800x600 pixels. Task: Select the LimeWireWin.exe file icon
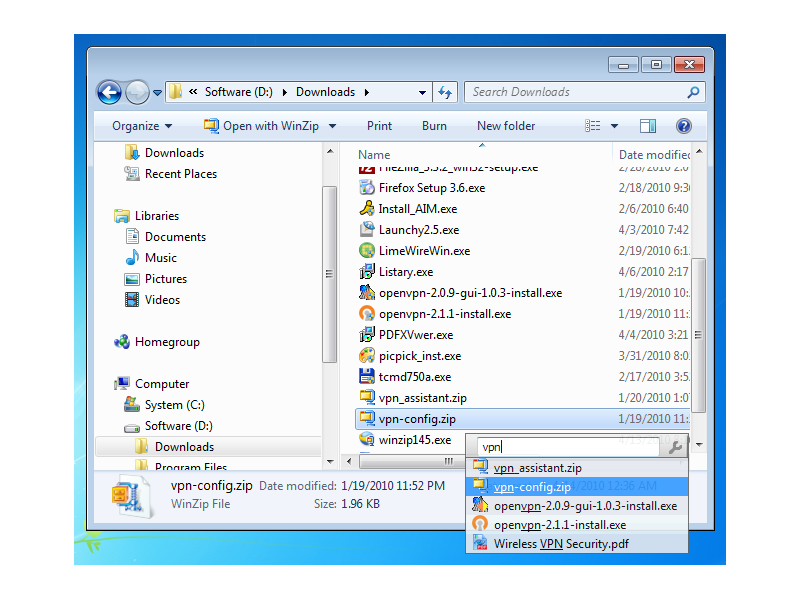[367, 251]
